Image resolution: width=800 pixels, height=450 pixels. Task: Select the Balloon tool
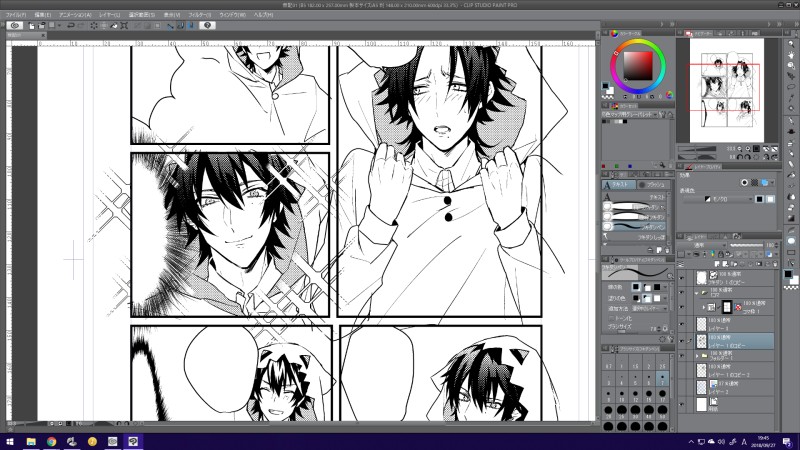pos(791,241)
